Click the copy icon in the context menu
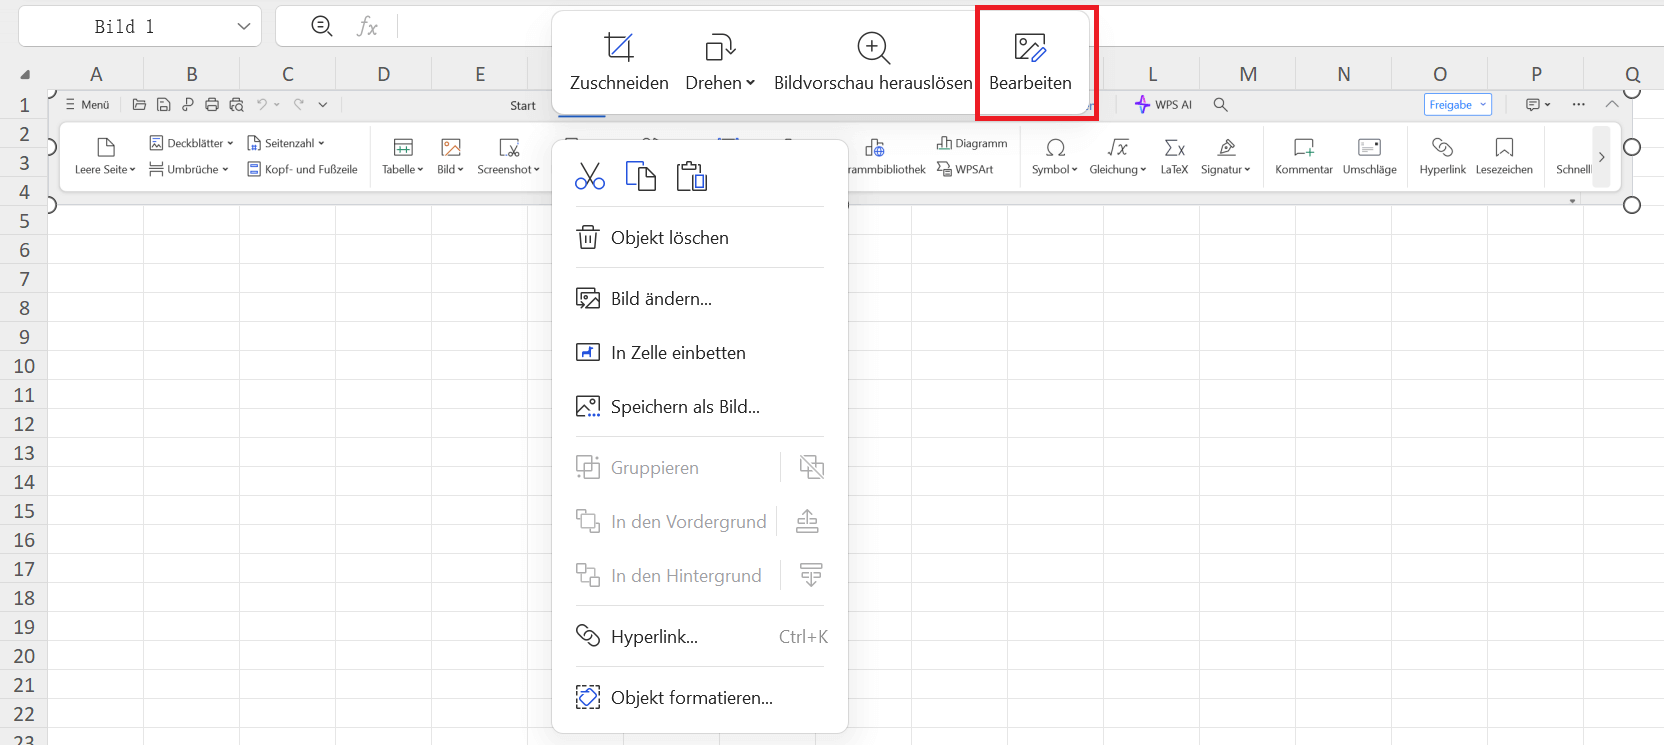Screen dimensions: 1664x745 [x=641, y=176]
